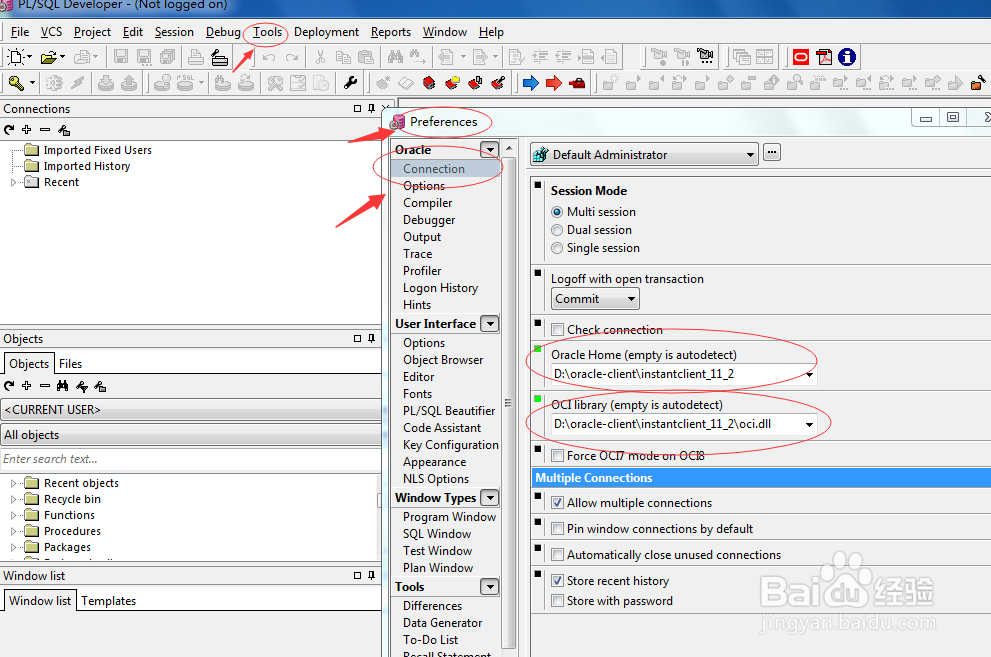Select SQL Window in preferences list
Screen dimensions: 991x657
point(437,534)
